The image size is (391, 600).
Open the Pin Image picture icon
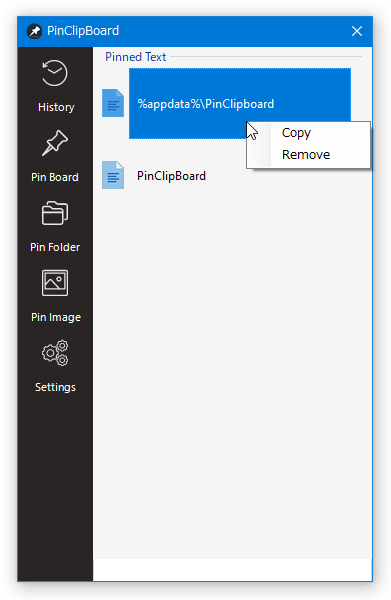pyautogui.click(x=55, y=283)
